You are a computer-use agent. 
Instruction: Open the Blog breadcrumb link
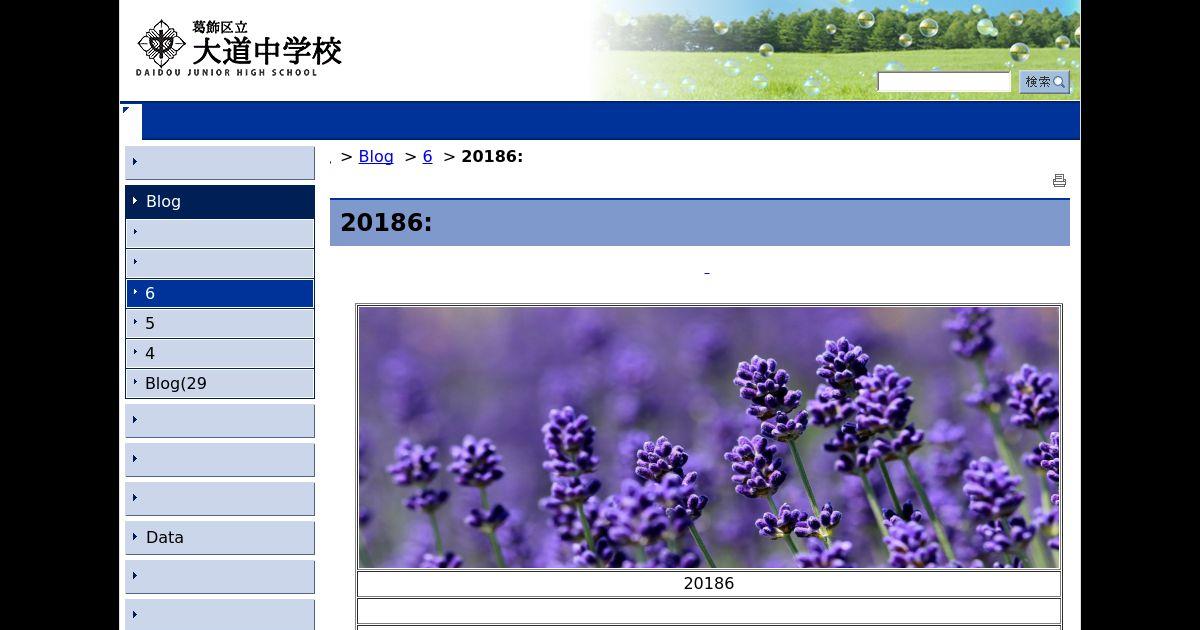click(x=376, y=157)
